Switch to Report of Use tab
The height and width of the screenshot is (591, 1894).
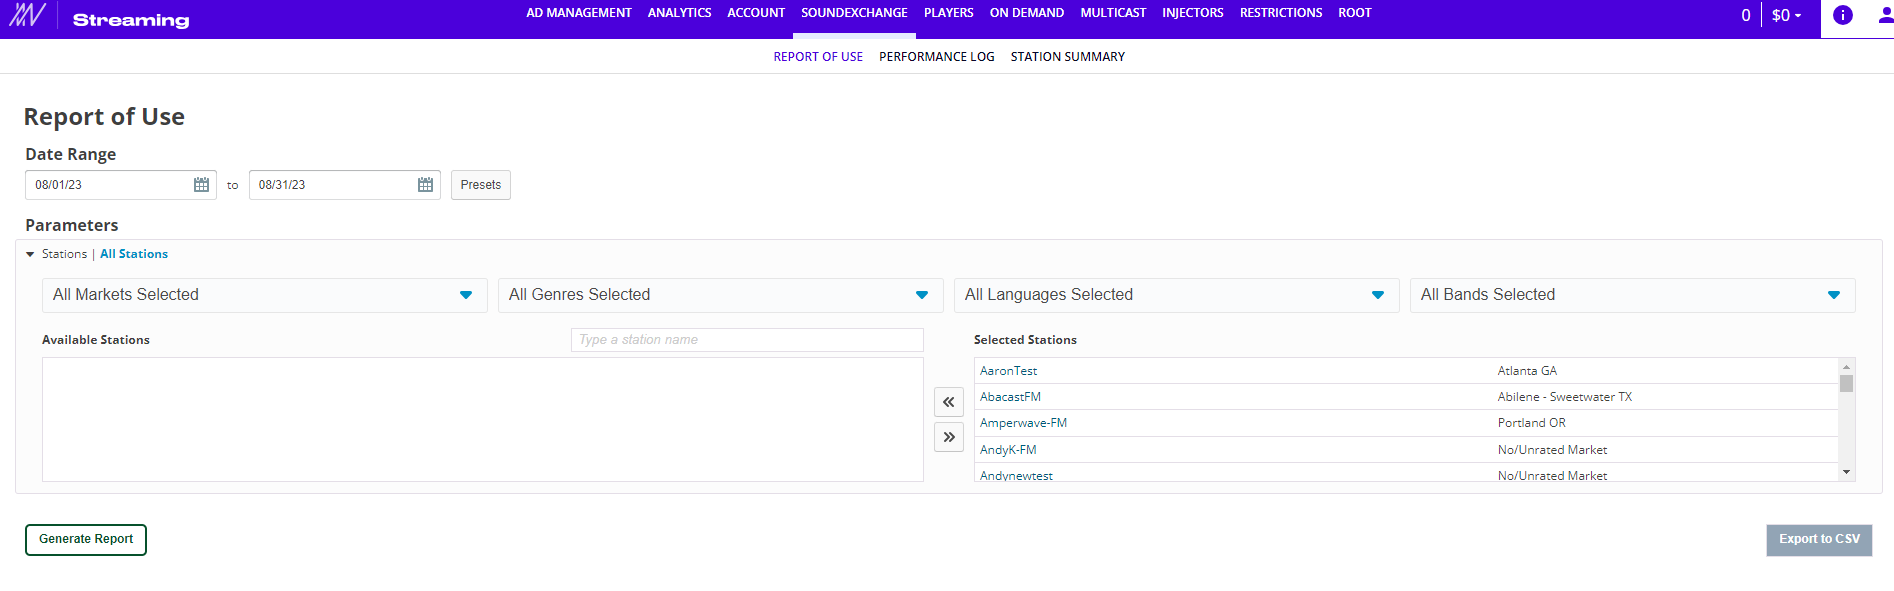[x=818, y=57]
